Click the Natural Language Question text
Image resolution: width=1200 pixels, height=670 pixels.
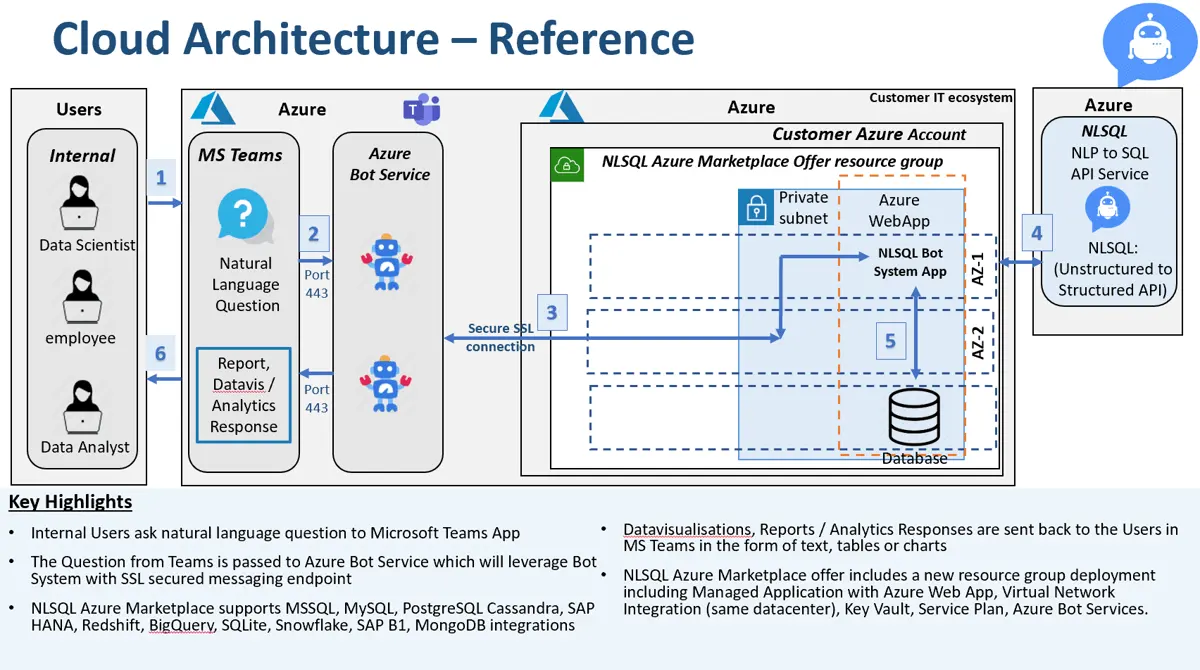point(246,284)
